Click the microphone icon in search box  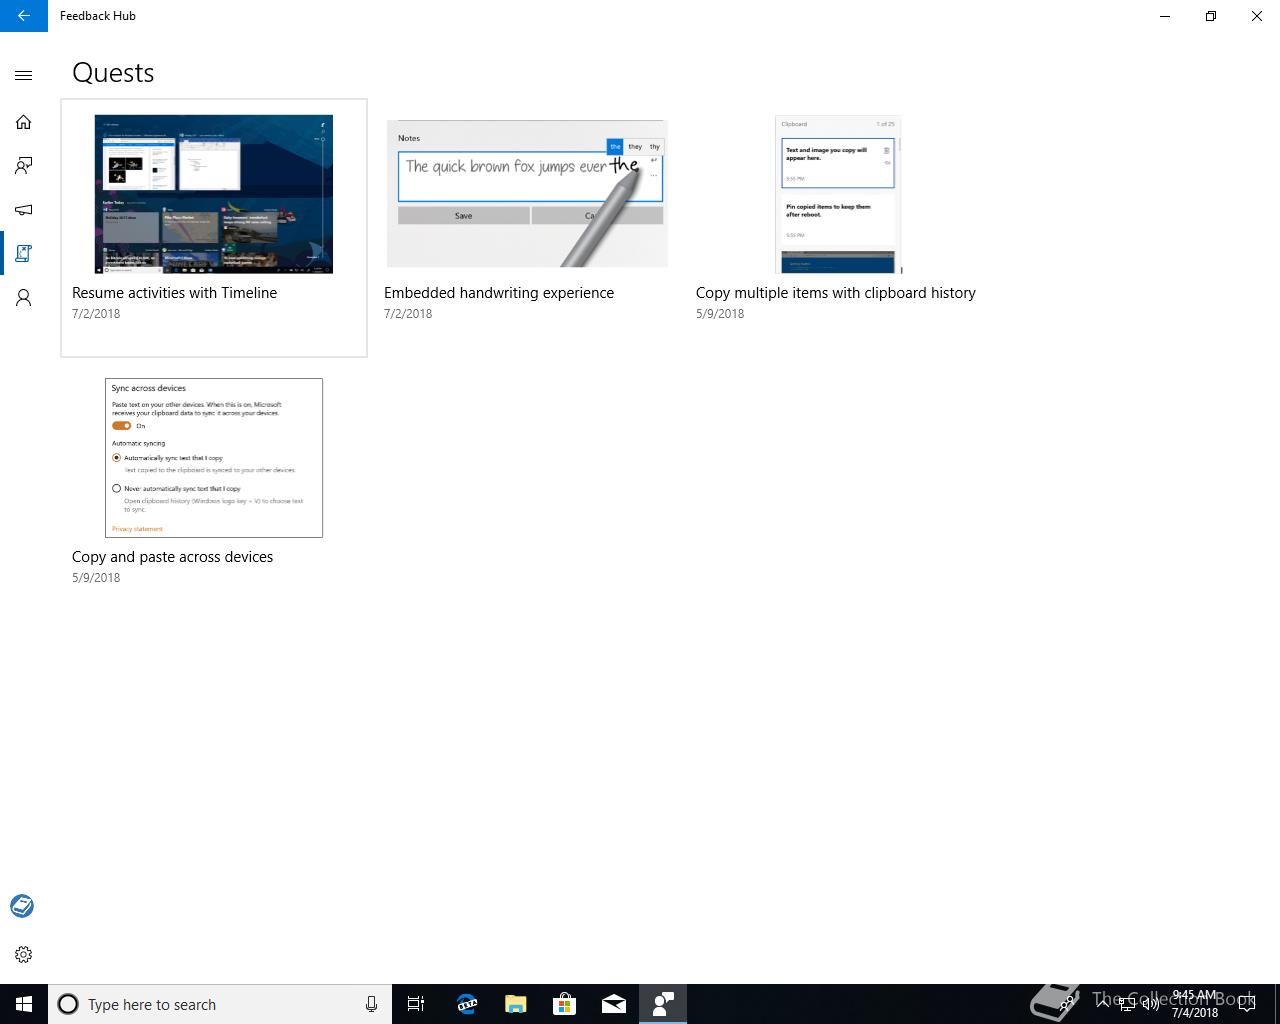click(x=371, y=1004)
